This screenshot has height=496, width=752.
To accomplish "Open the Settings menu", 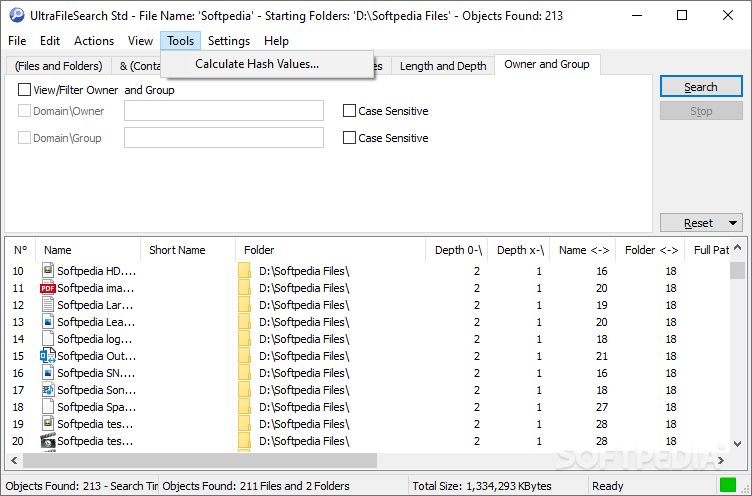I will click(229, 41).
